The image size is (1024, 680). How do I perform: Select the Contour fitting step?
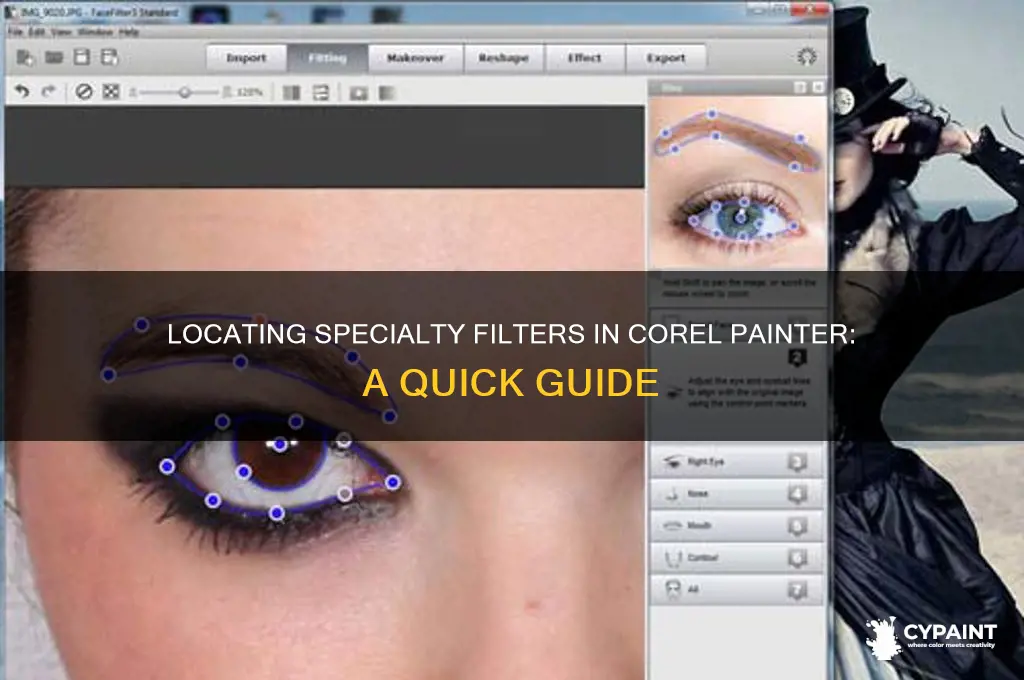tap(736, 558)
